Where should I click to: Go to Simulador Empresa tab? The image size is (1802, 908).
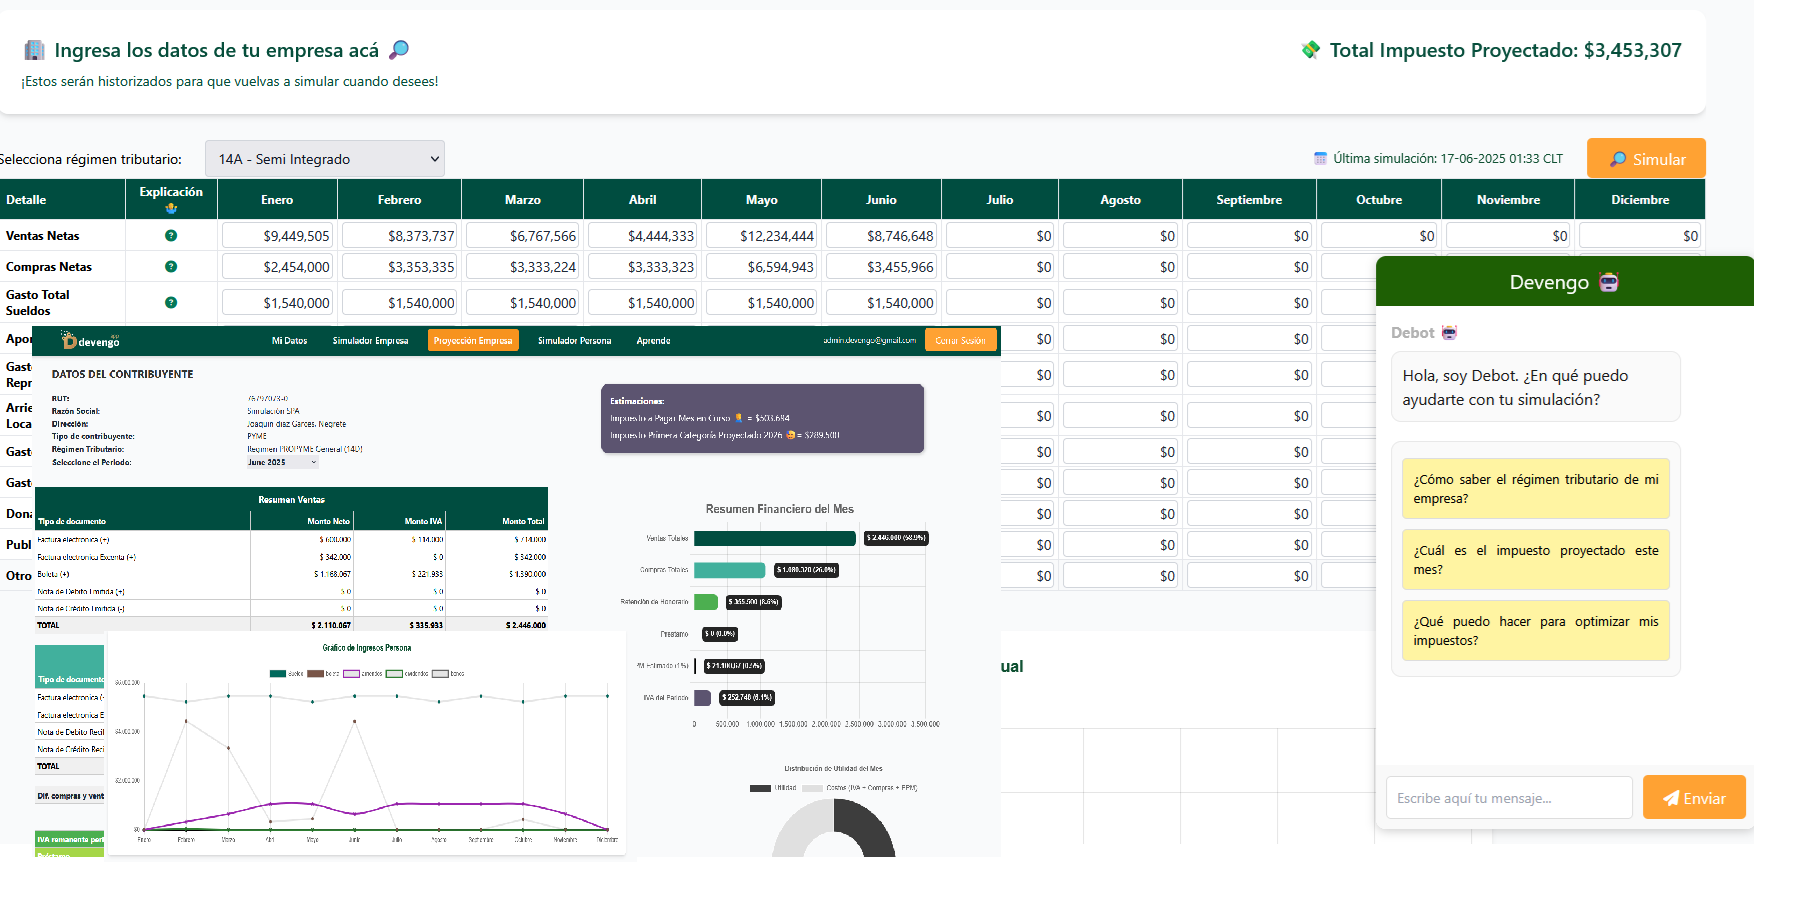(370, 341)
